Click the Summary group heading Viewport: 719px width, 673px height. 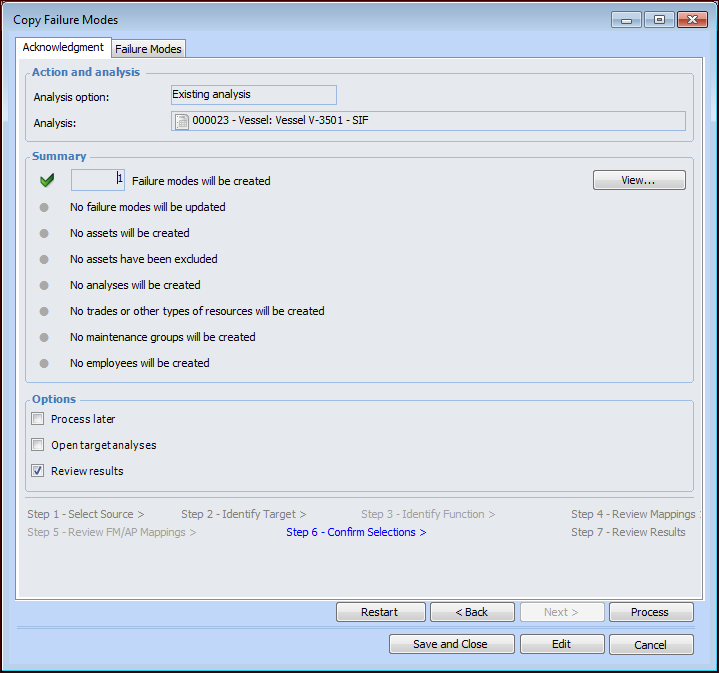click(59, 156)
